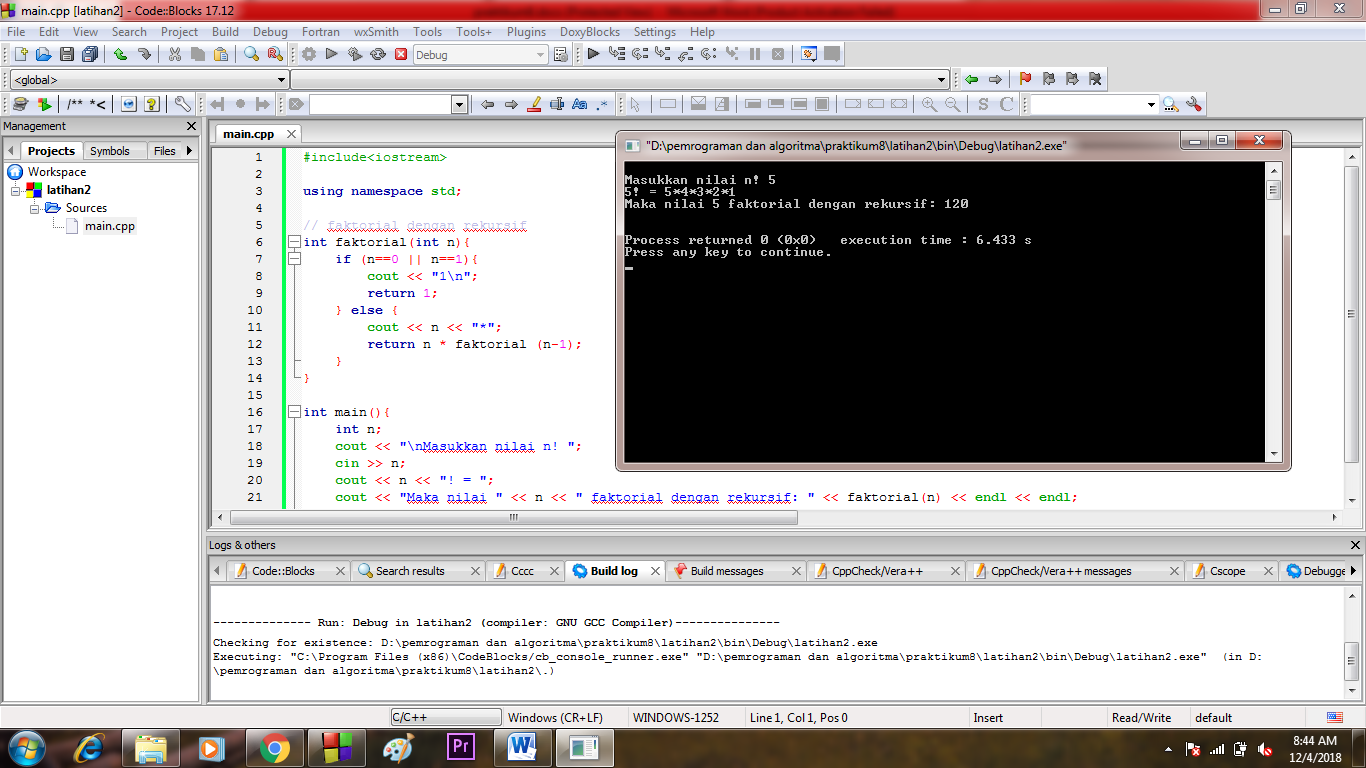Open the Plugins menu
Screen dimensions: 1366x768
(526, 32)
